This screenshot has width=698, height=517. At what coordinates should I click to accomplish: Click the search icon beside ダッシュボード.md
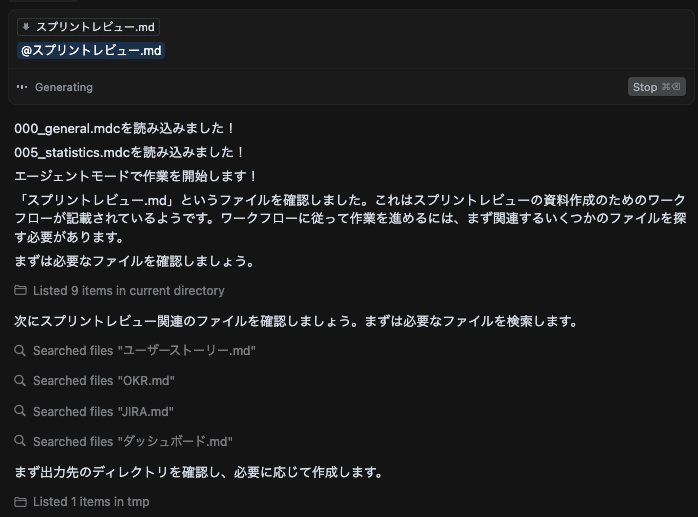pyautogui.click(x=20, y=441)
